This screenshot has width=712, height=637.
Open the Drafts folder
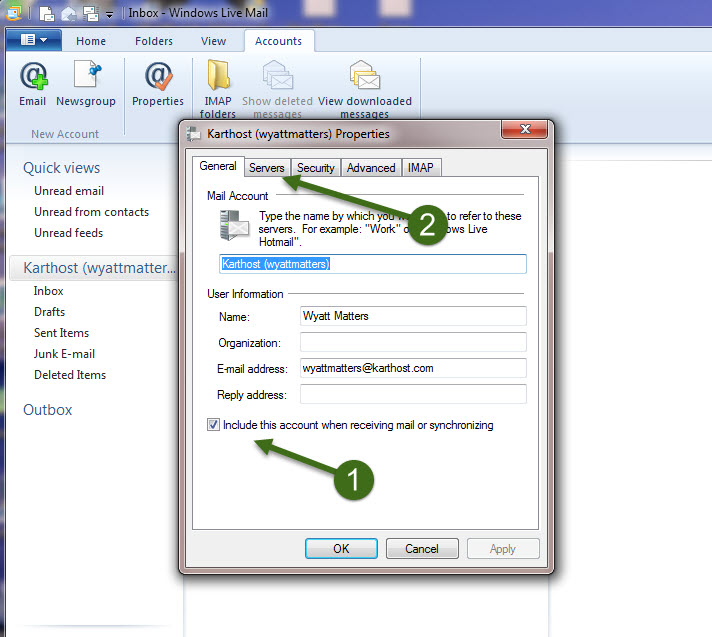(49, 312)
